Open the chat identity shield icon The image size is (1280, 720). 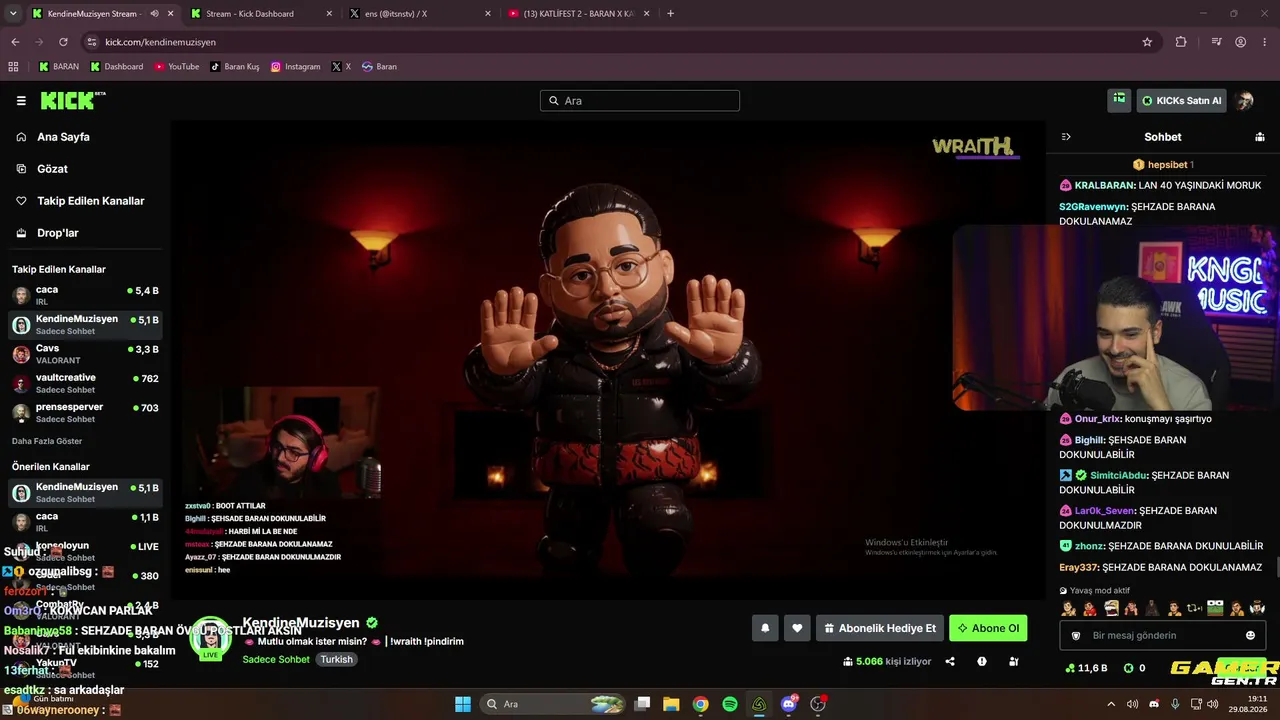pos(1076,635)
